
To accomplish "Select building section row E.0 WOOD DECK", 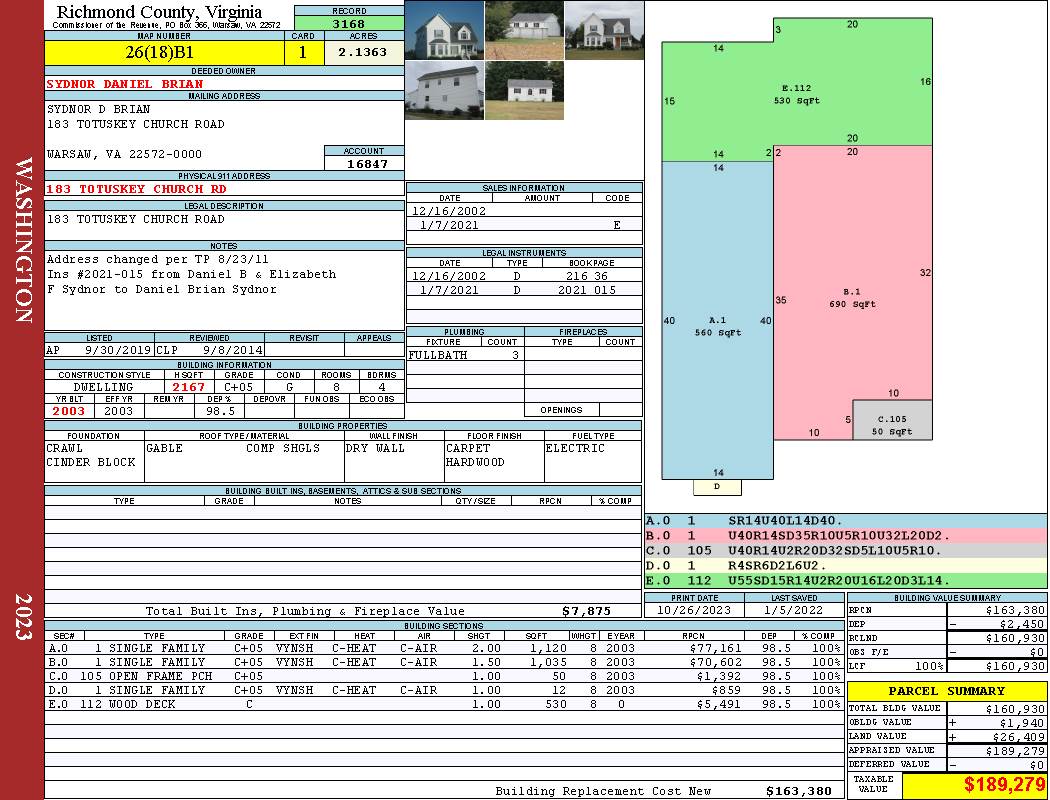I will (x=444, y=704).
